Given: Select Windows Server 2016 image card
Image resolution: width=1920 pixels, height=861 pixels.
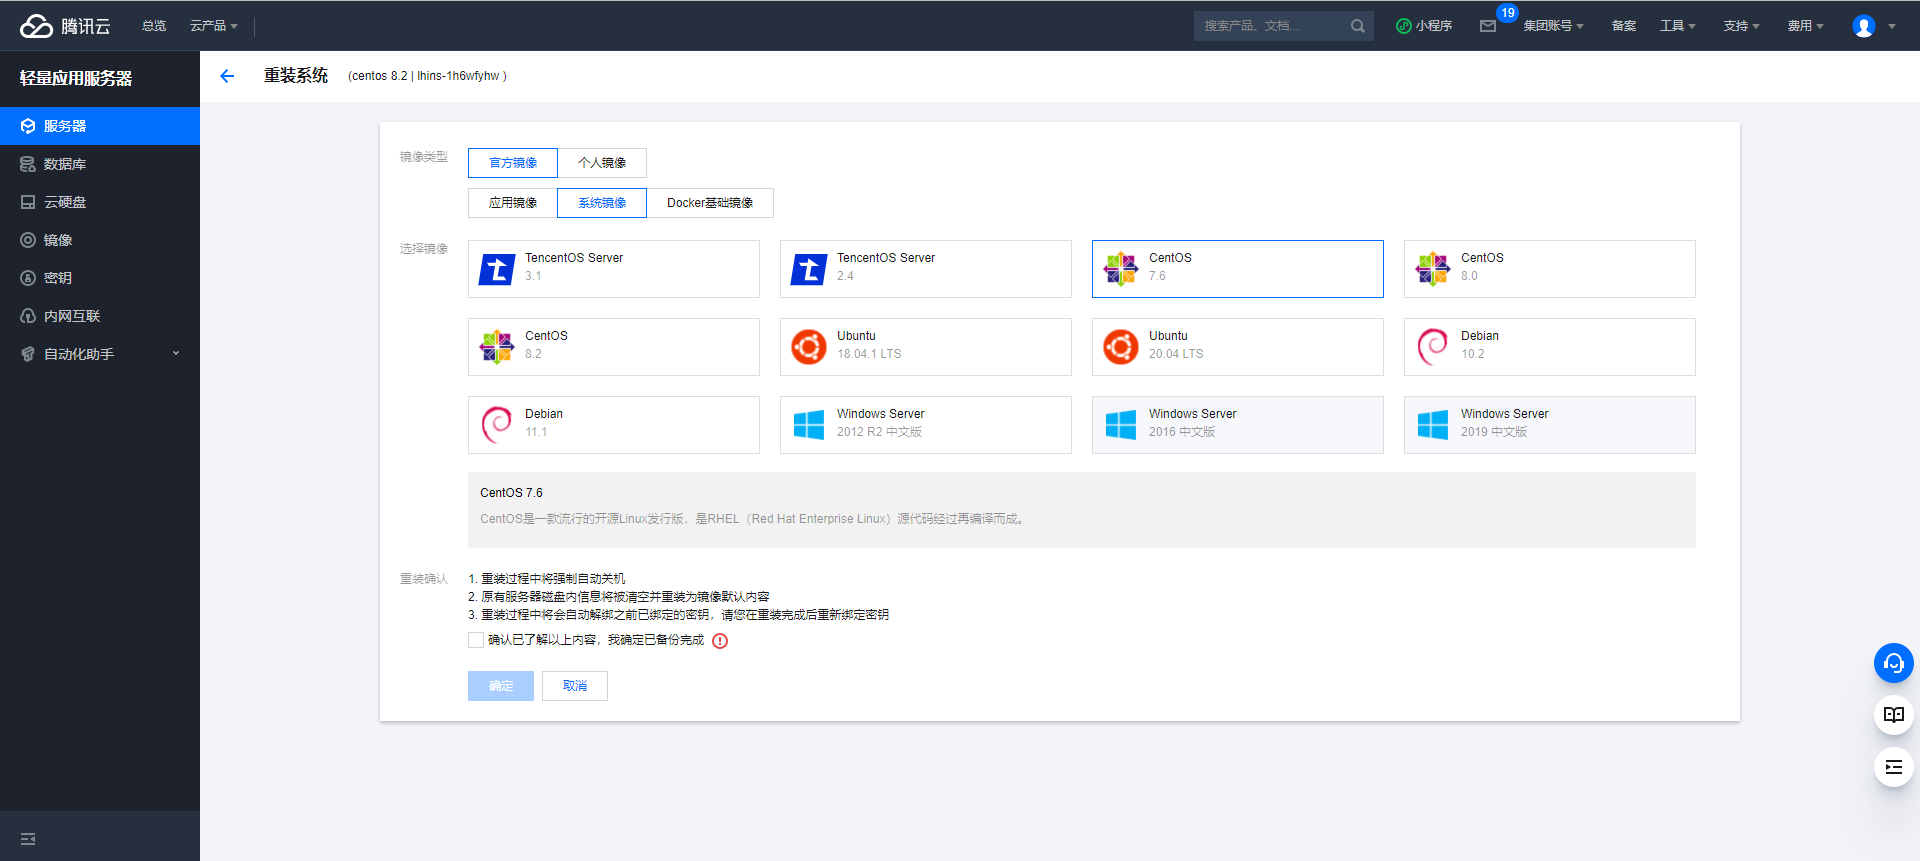Looking at the screenshot, I should point(1238,425).
